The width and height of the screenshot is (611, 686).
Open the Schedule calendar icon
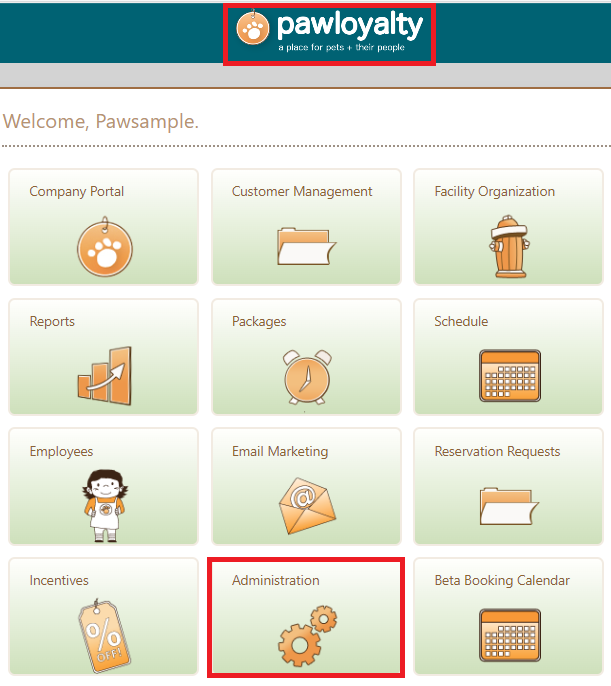pyautogui.click(x=510, y=376)
